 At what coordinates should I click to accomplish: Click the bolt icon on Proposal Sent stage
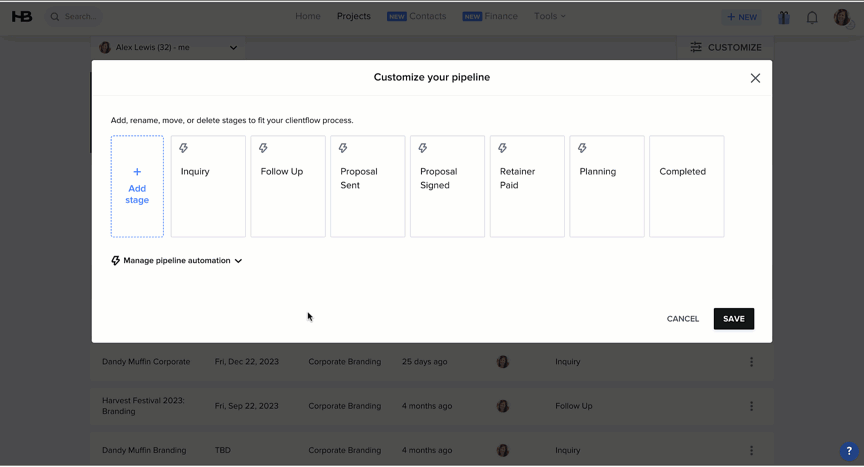343,148
